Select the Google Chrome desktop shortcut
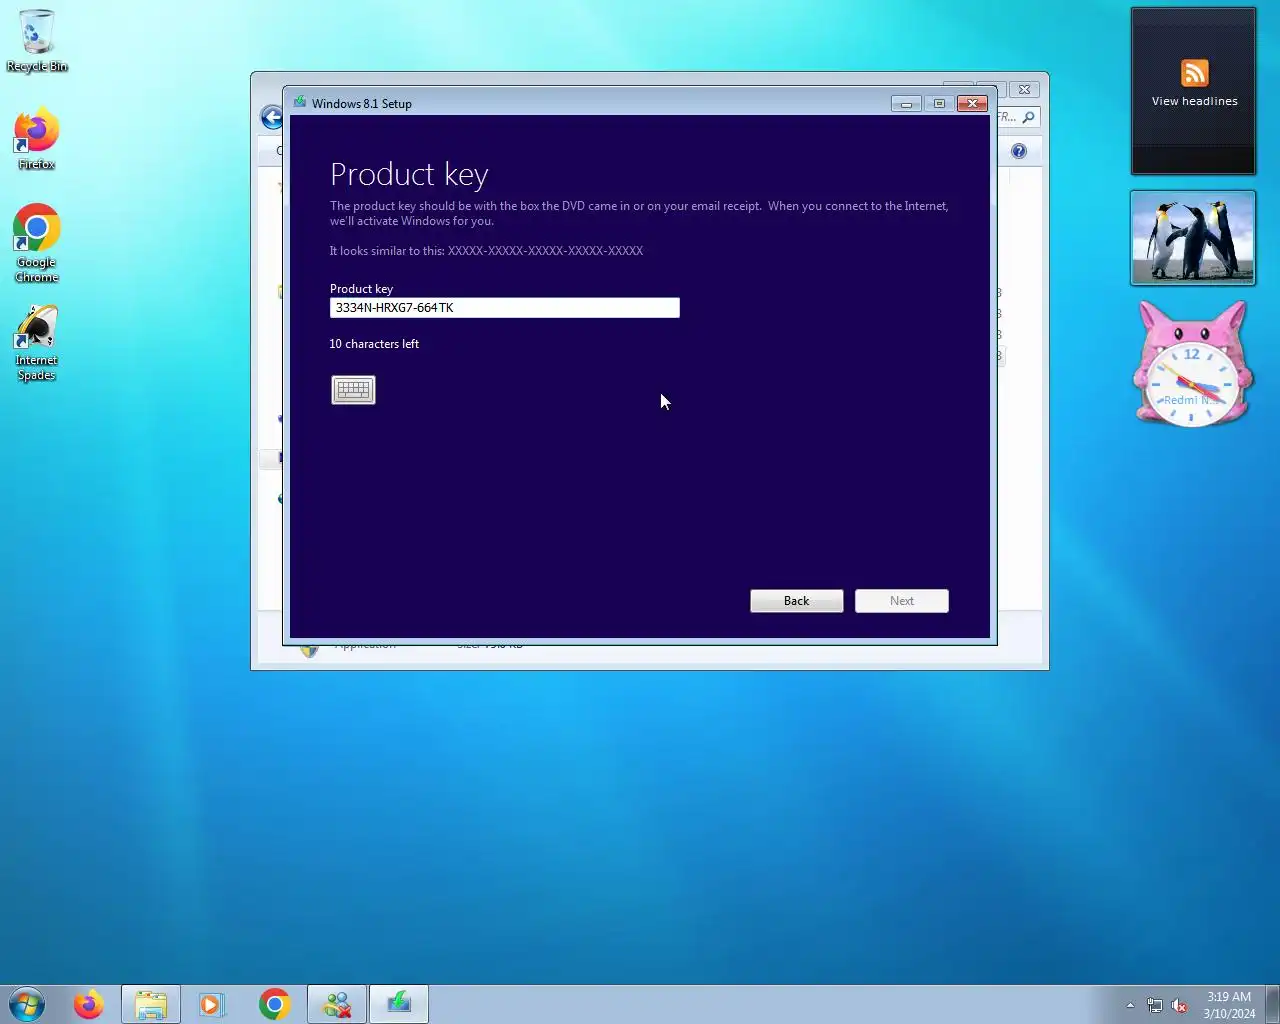Screen dimensions: 1280x1024 tap(37, 244)
